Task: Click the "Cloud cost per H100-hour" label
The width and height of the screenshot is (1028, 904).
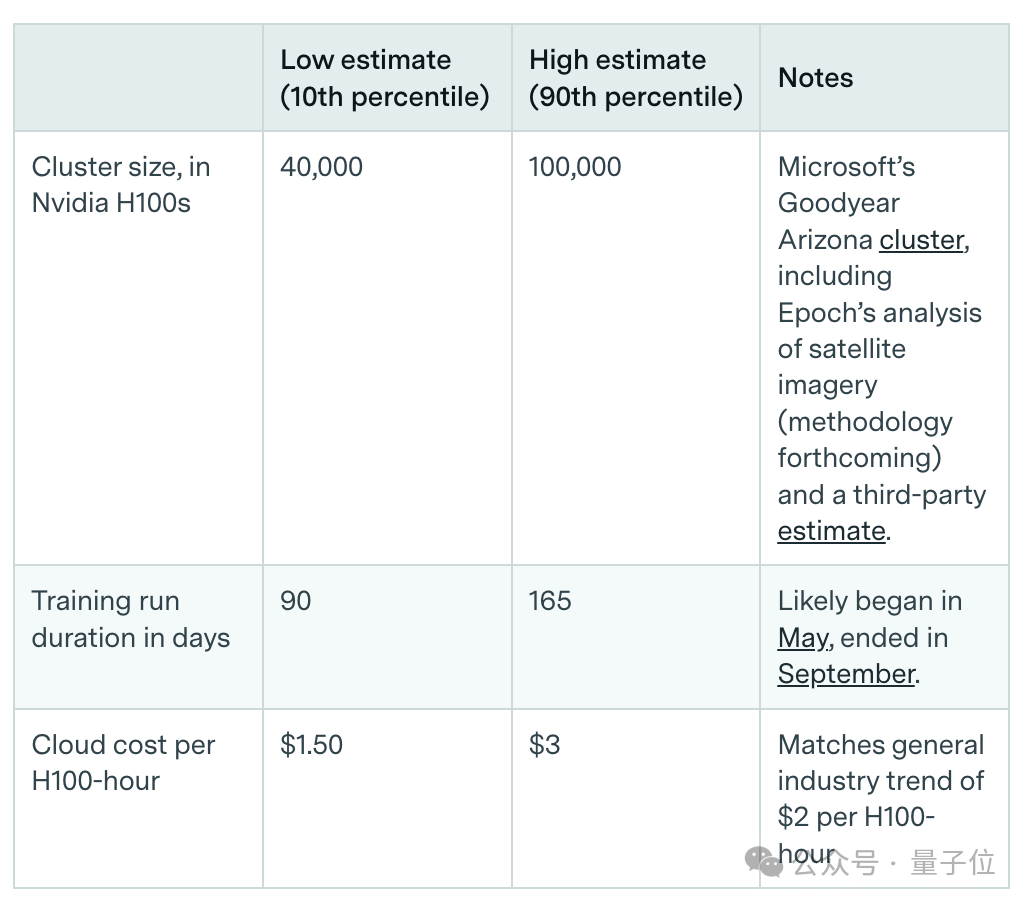Action: click(123, 763)
